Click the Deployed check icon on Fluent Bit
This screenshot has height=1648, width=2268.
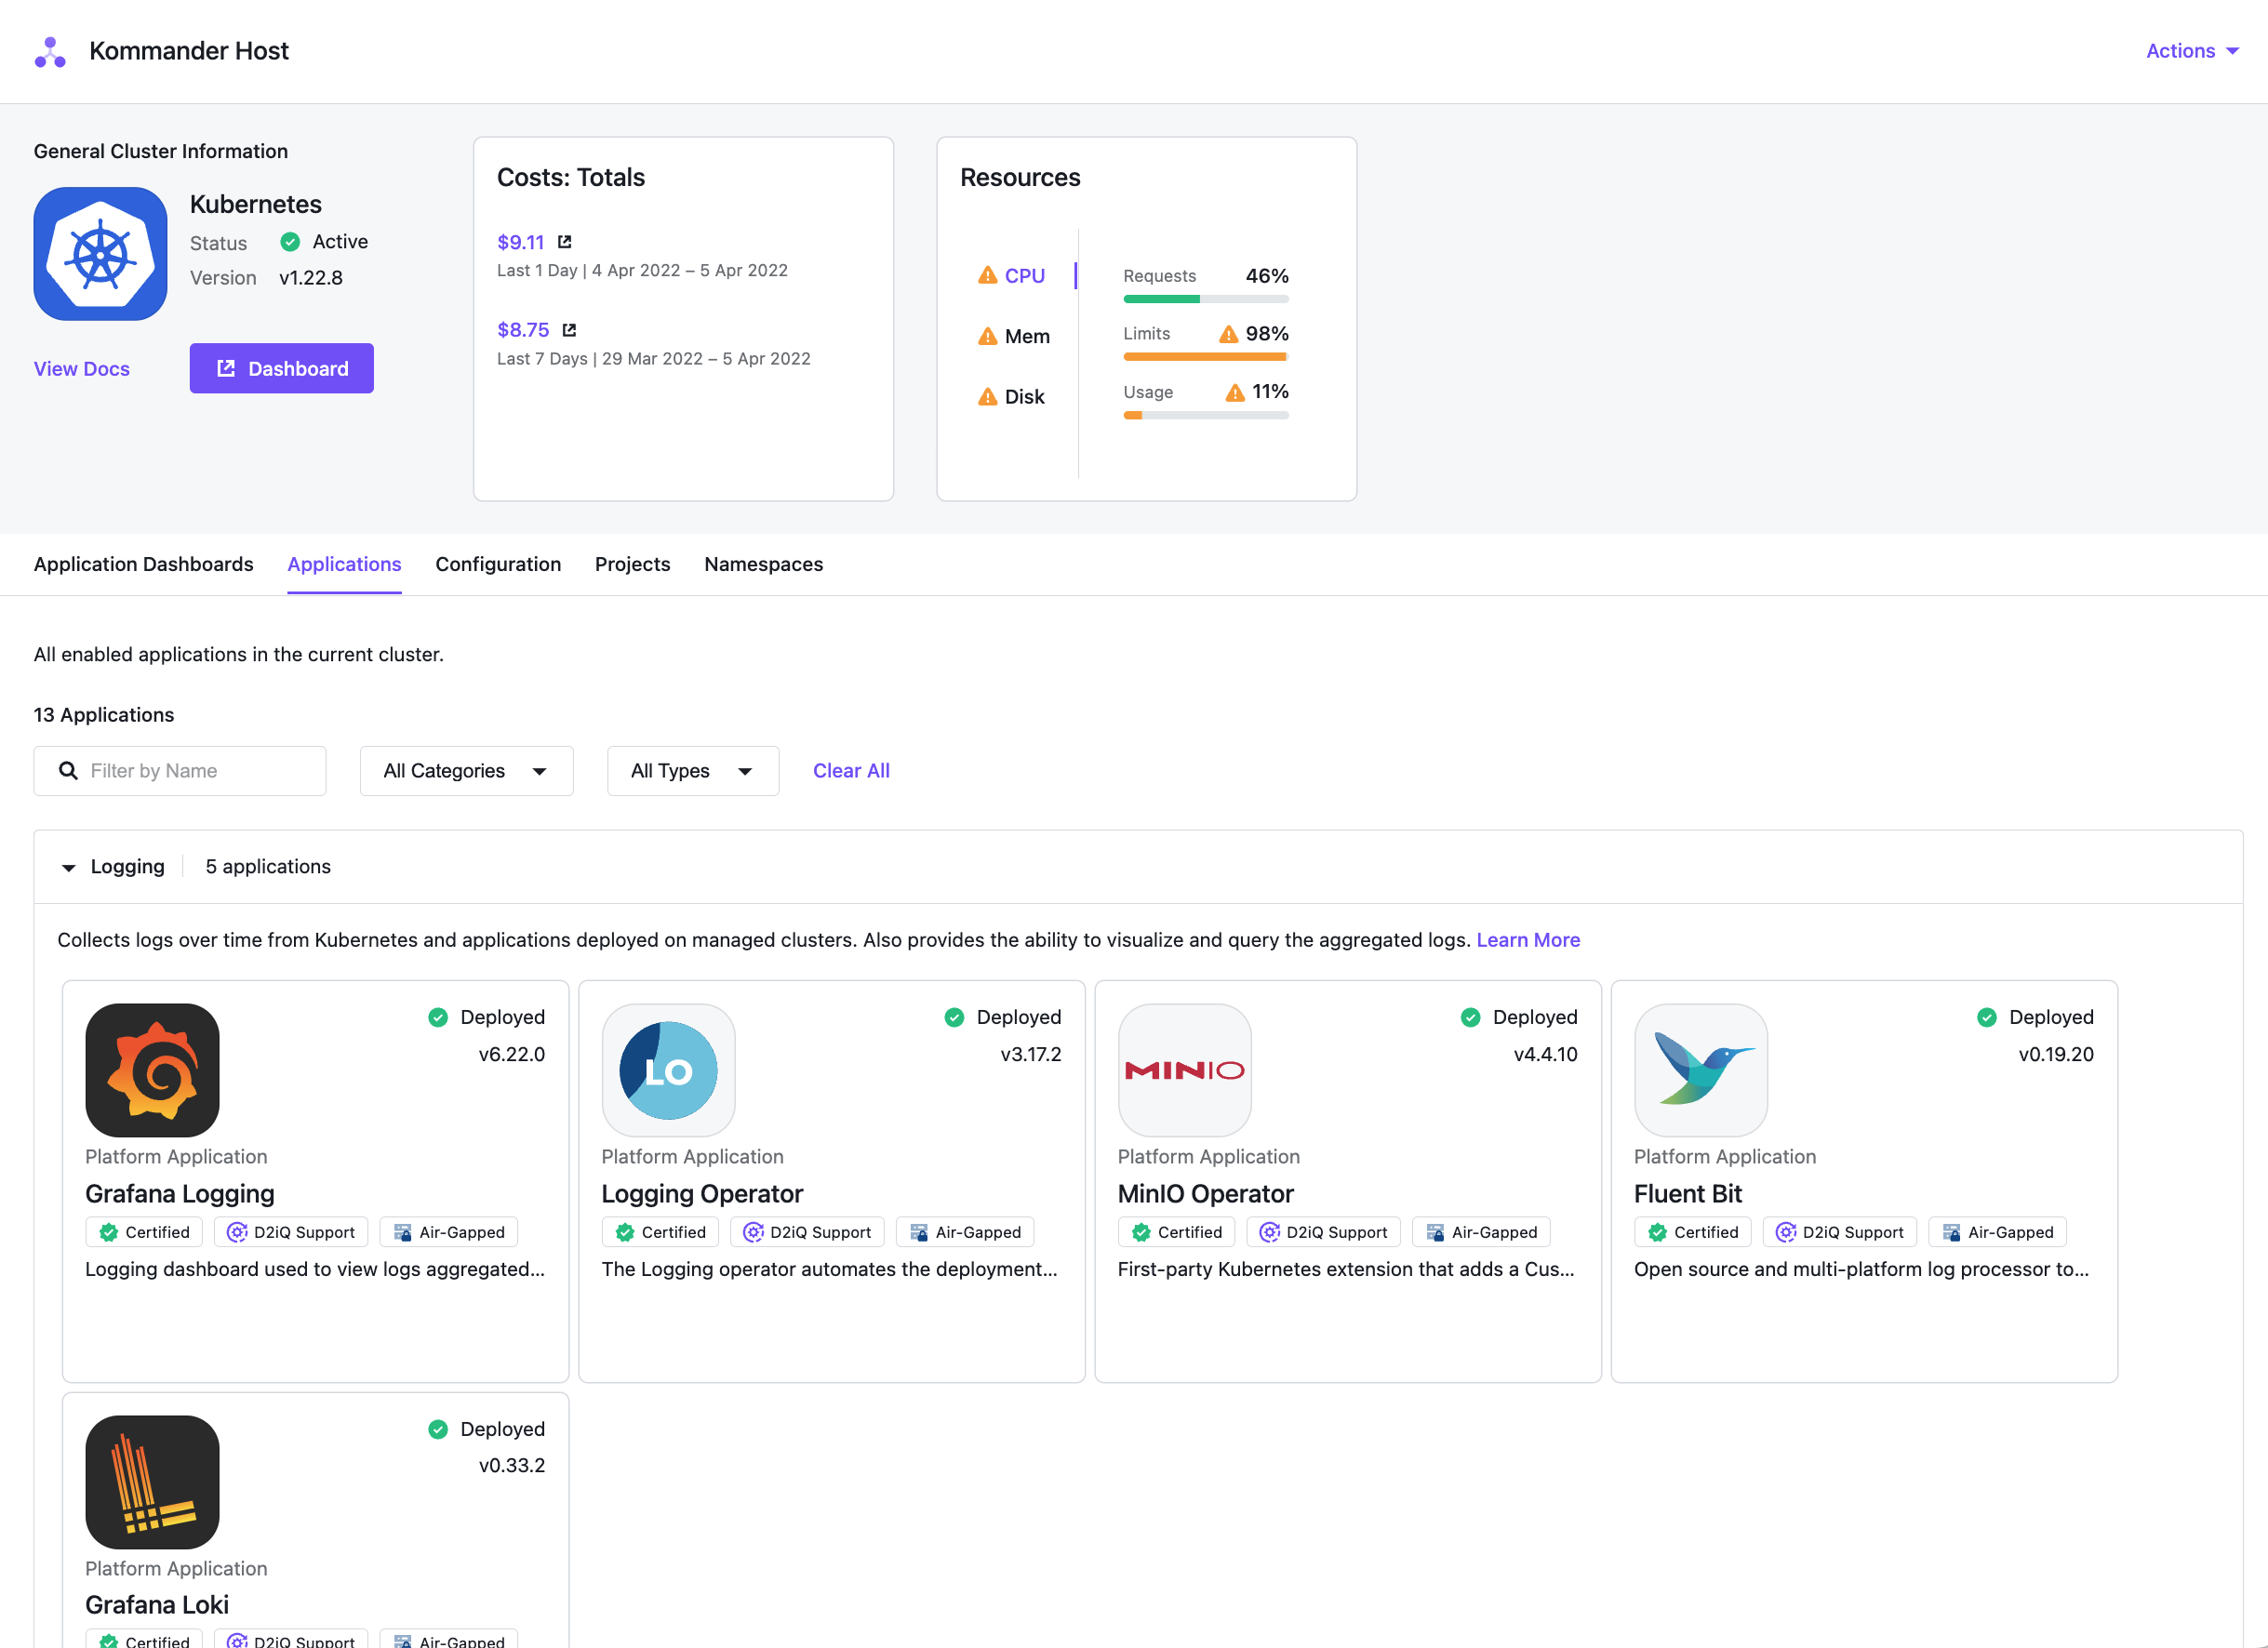pyautogui.click(x=1987, y=1018)
